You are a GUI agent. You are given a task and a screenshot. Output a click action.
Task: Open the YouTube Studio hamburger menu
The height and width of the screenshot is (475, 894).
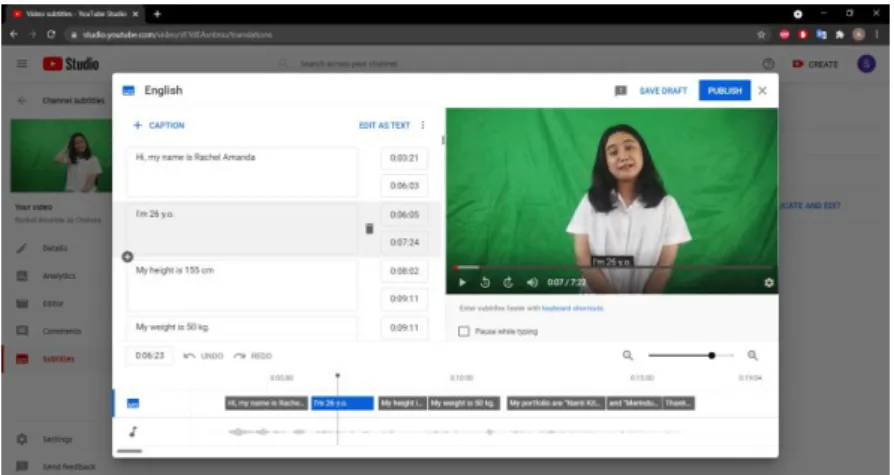pyautogui.click(x=22, y=64)
